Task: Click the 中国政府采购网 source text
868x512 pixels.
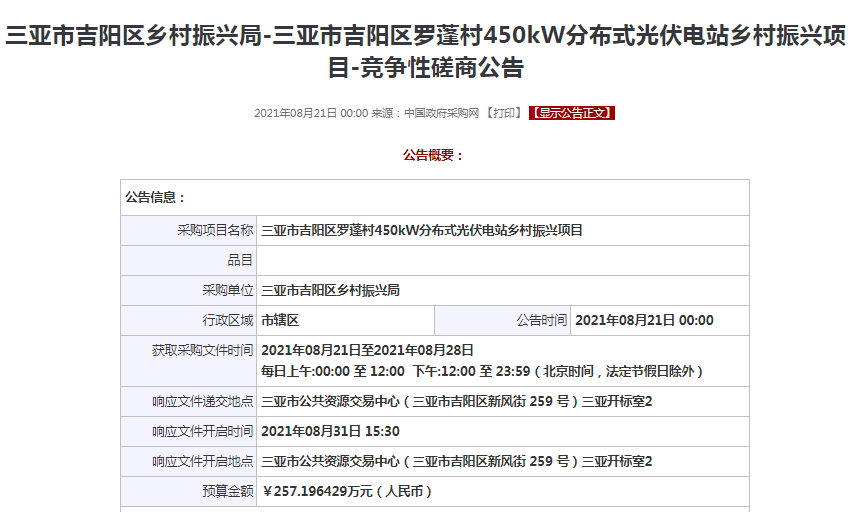Action: 441,113
